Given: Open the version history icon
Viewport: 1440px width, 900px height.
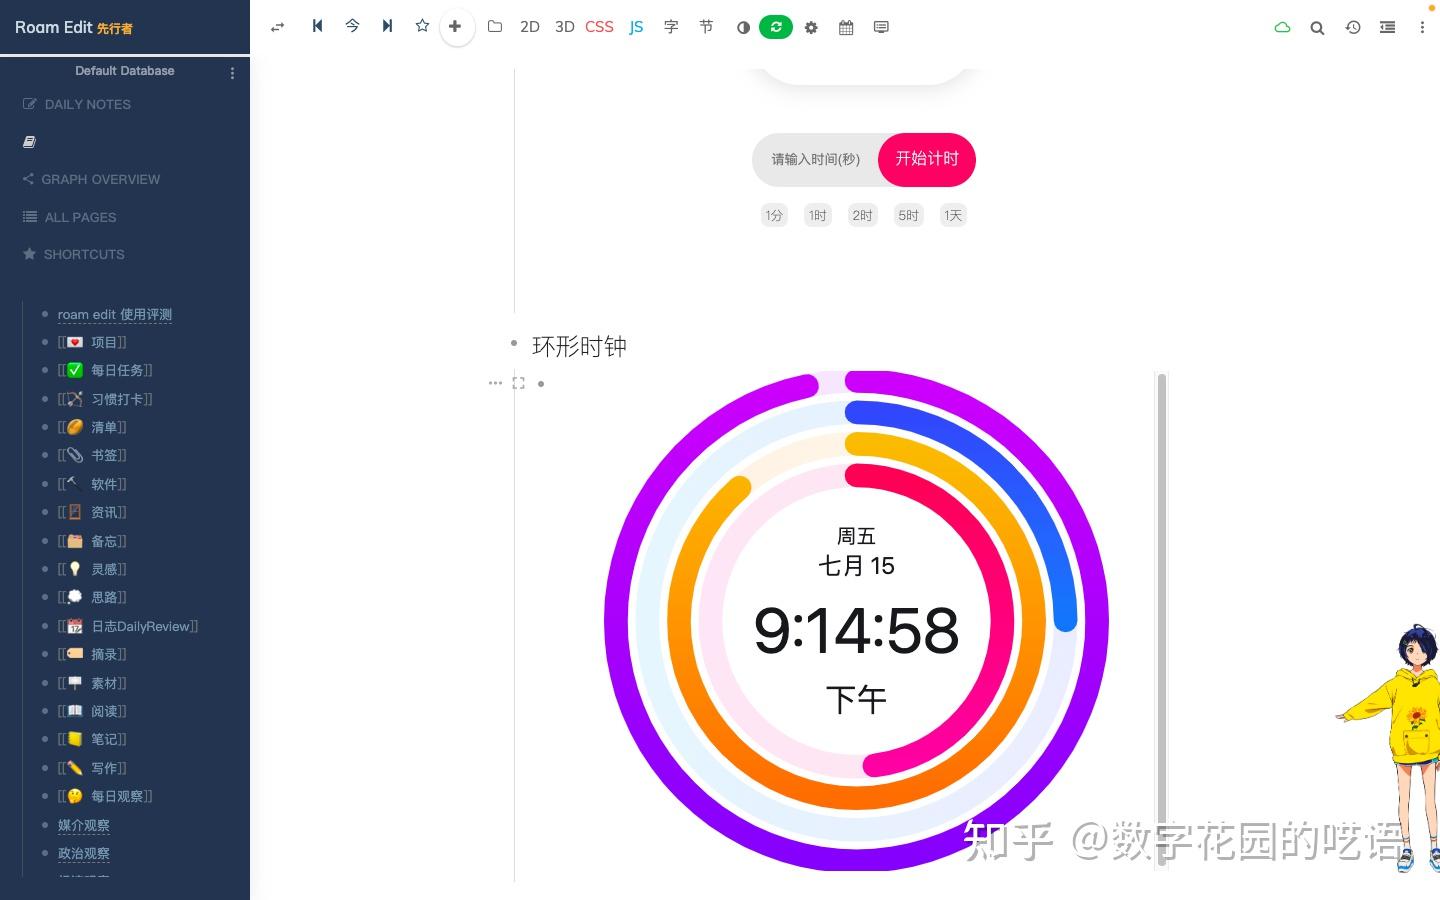Looking at the screenshot, I should [x=1353, y=27].
